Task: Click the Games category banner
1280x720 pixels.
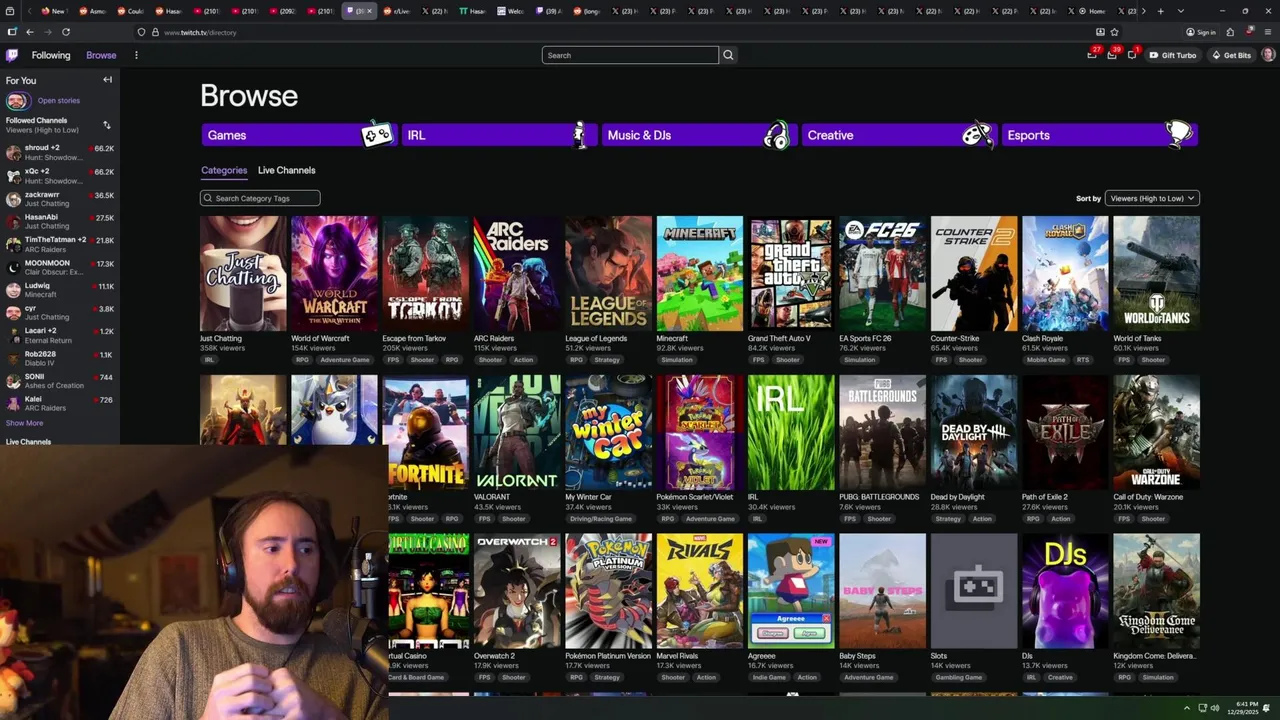Action: coord(298,135)
